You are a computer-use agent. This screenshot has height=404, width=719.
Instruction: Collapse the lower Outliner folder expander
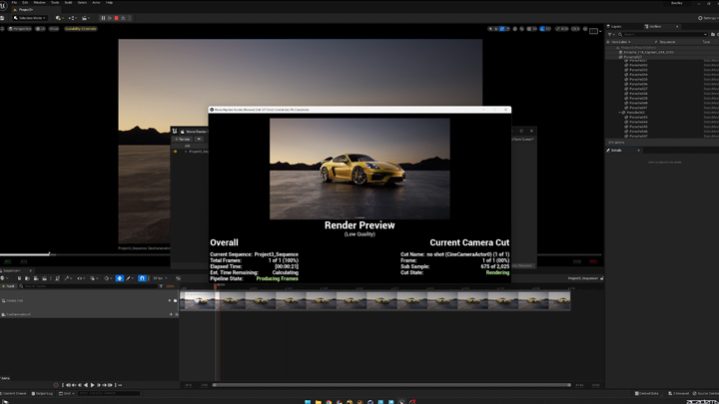(x=619, y=112)
